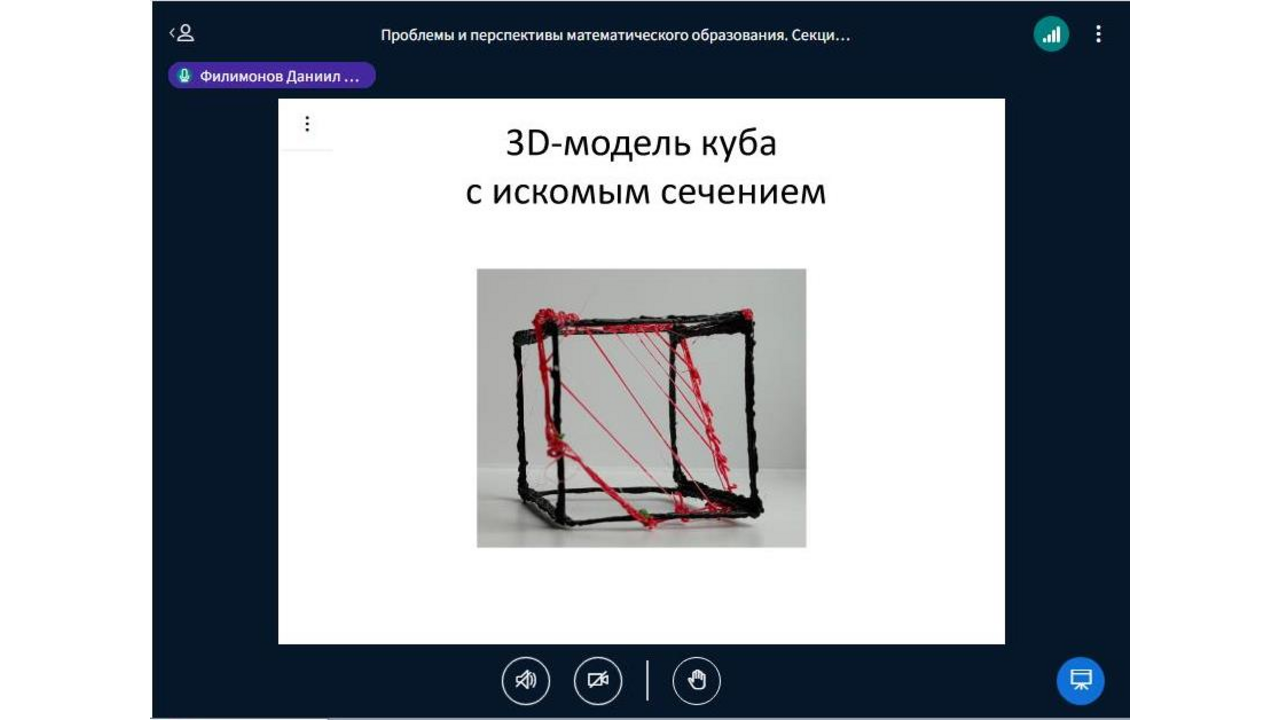Click the slide heading 3D-модель куба
This screenshot has height=720, width=1280.
641,143
